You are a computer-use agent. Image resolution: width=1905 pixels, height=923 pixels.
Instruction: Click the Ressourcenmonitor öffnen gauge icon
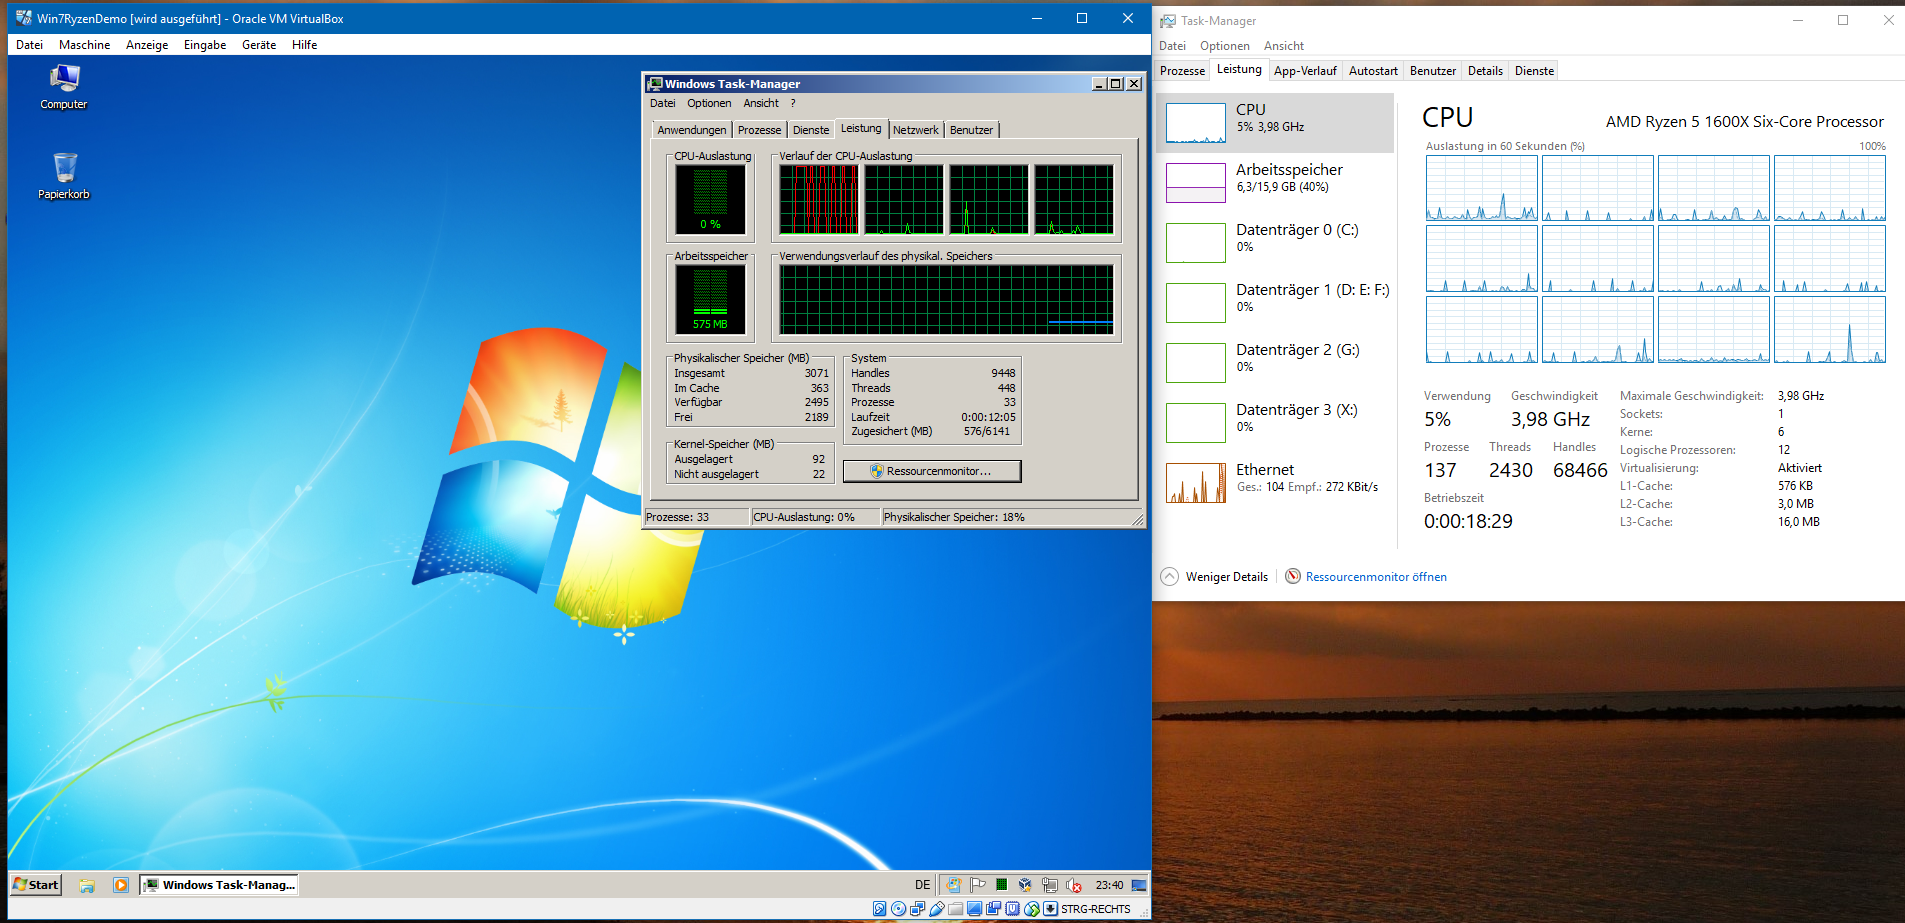(1293, 576)
